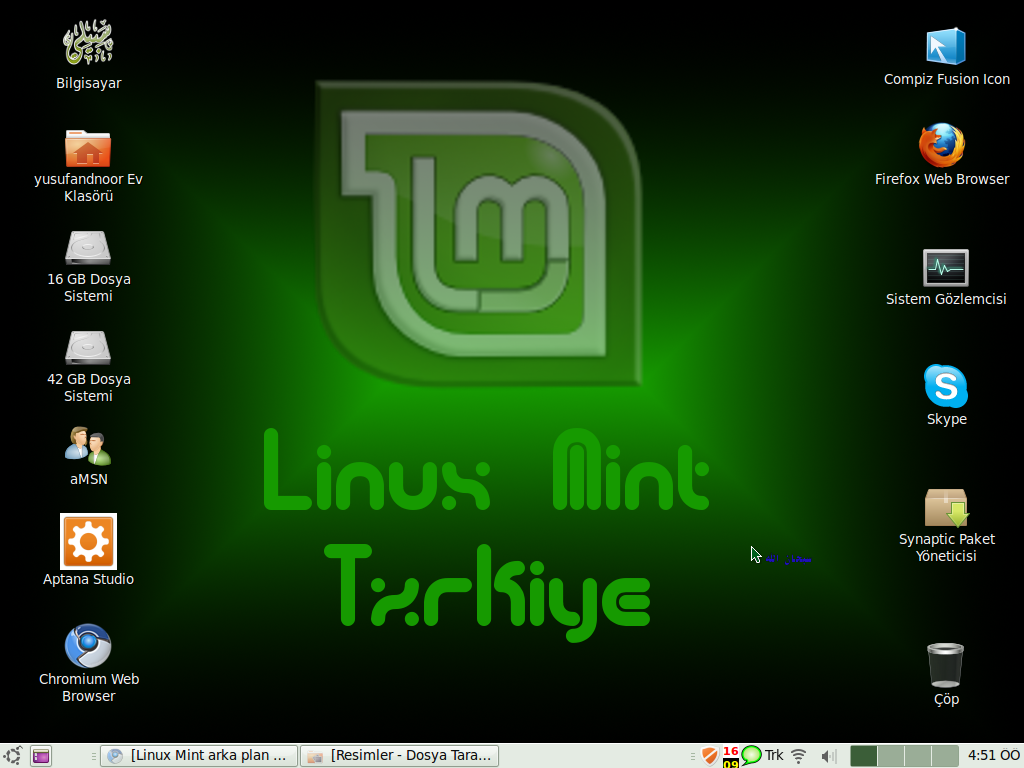
Task: Click the volume speaker tray icon
Action: (828, 756)
